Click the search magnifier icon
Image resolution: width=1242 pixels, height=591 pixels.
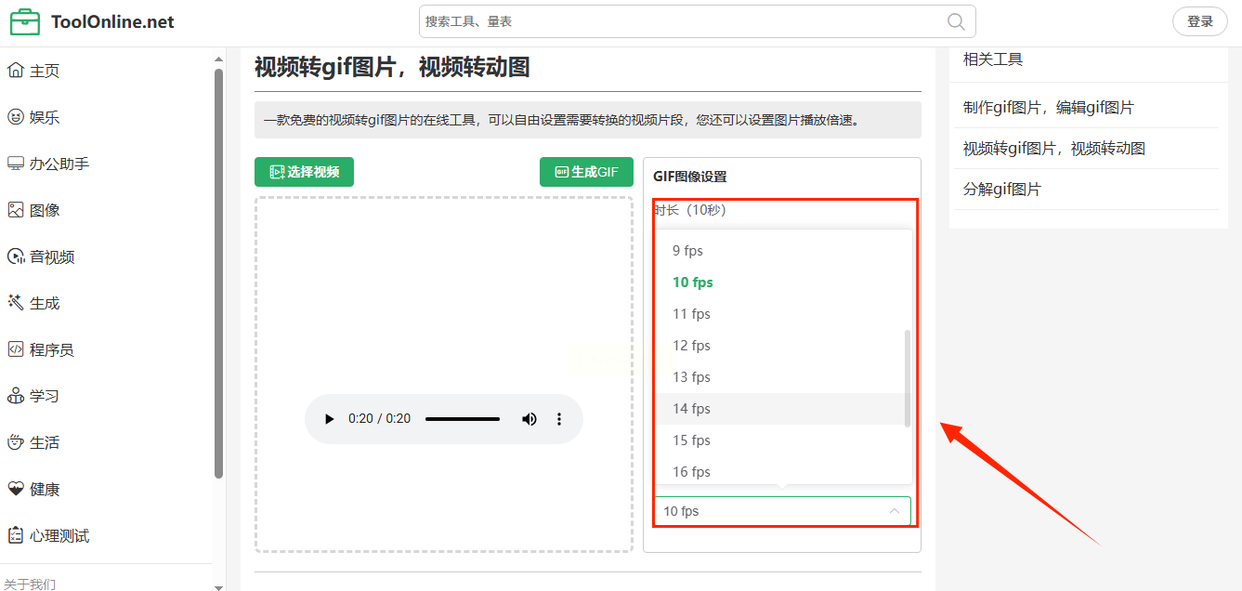click(x=956, y=22)
